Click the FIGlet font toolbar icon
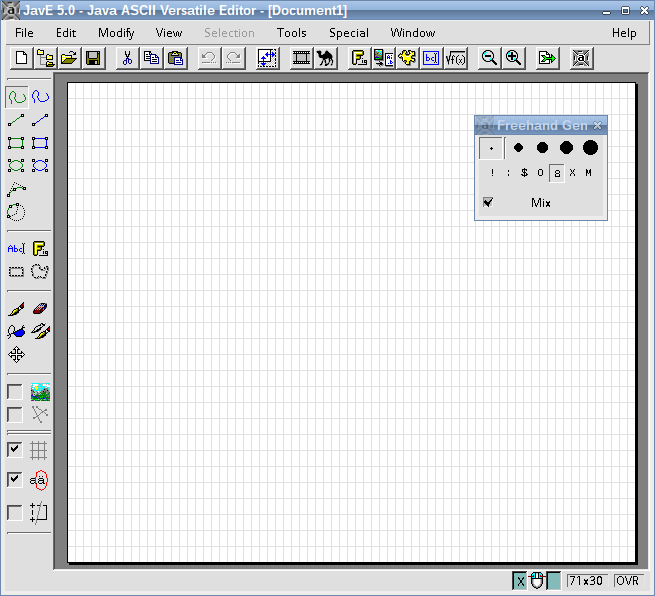655x596 pixels. pos(359,58)
